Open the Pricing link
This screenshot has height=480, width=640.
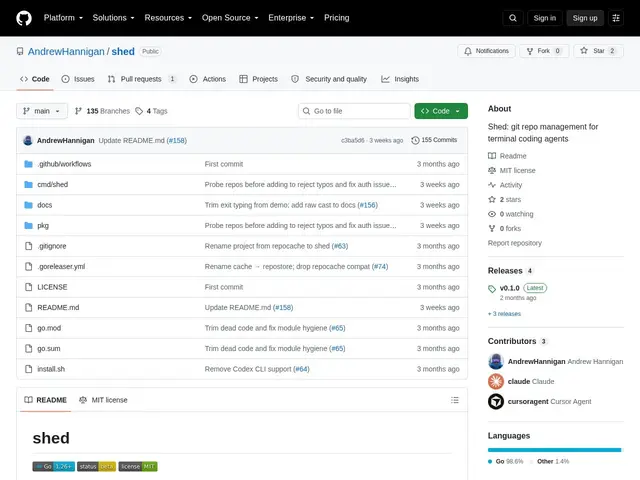tap(337, 18)
